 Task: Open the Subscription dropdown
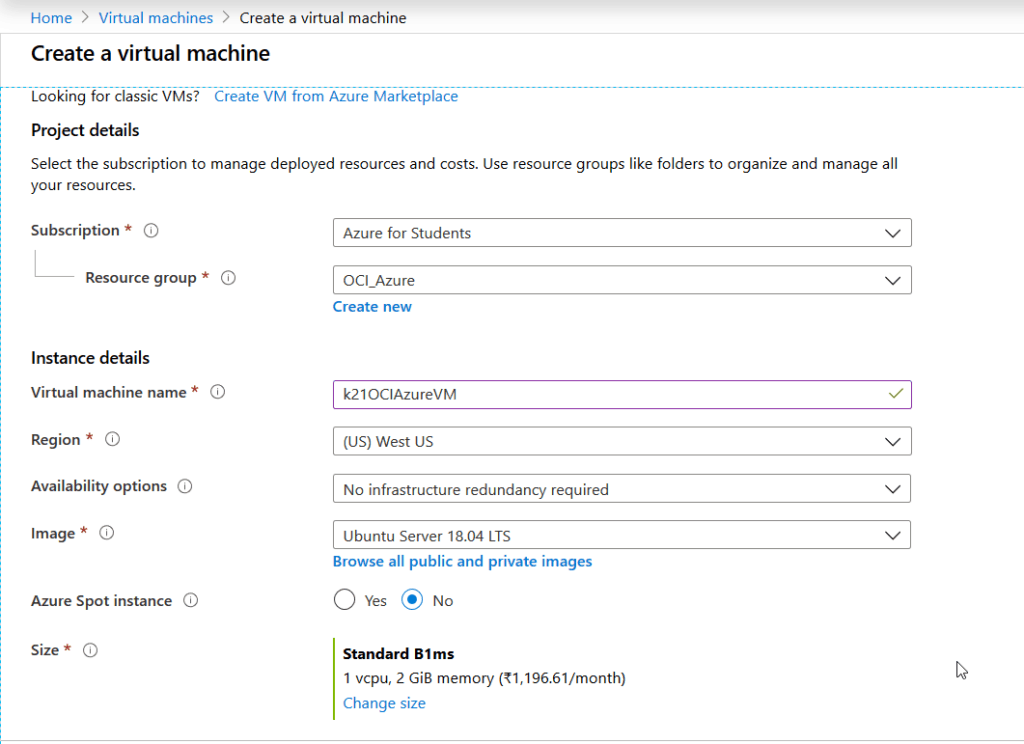[621, 233]
